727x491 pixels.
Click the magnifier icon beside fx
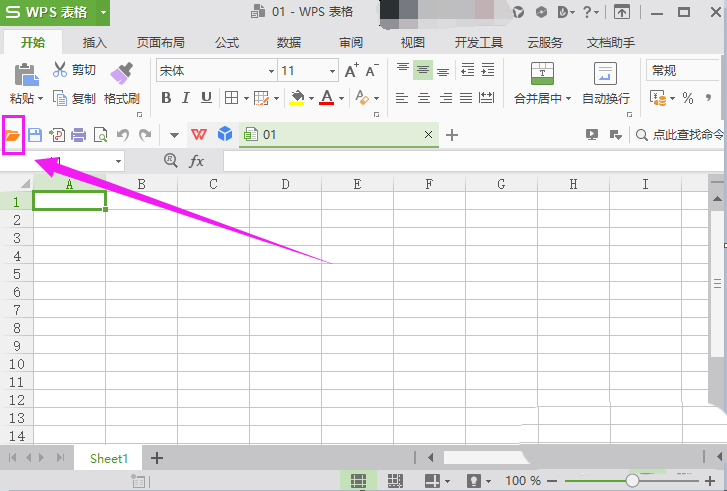click(171, 160)
